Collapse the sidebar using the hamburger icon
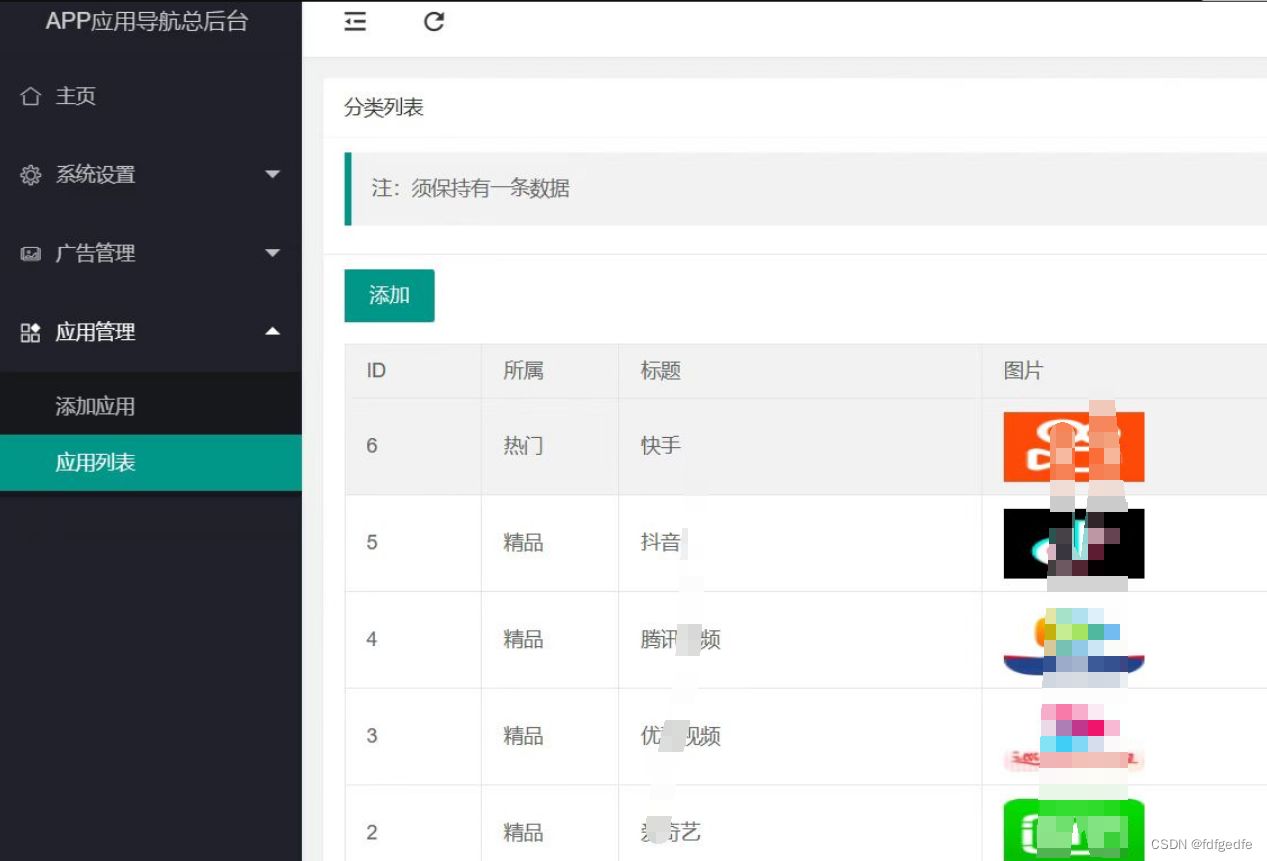1267x861 pixels. click(355, 21)
